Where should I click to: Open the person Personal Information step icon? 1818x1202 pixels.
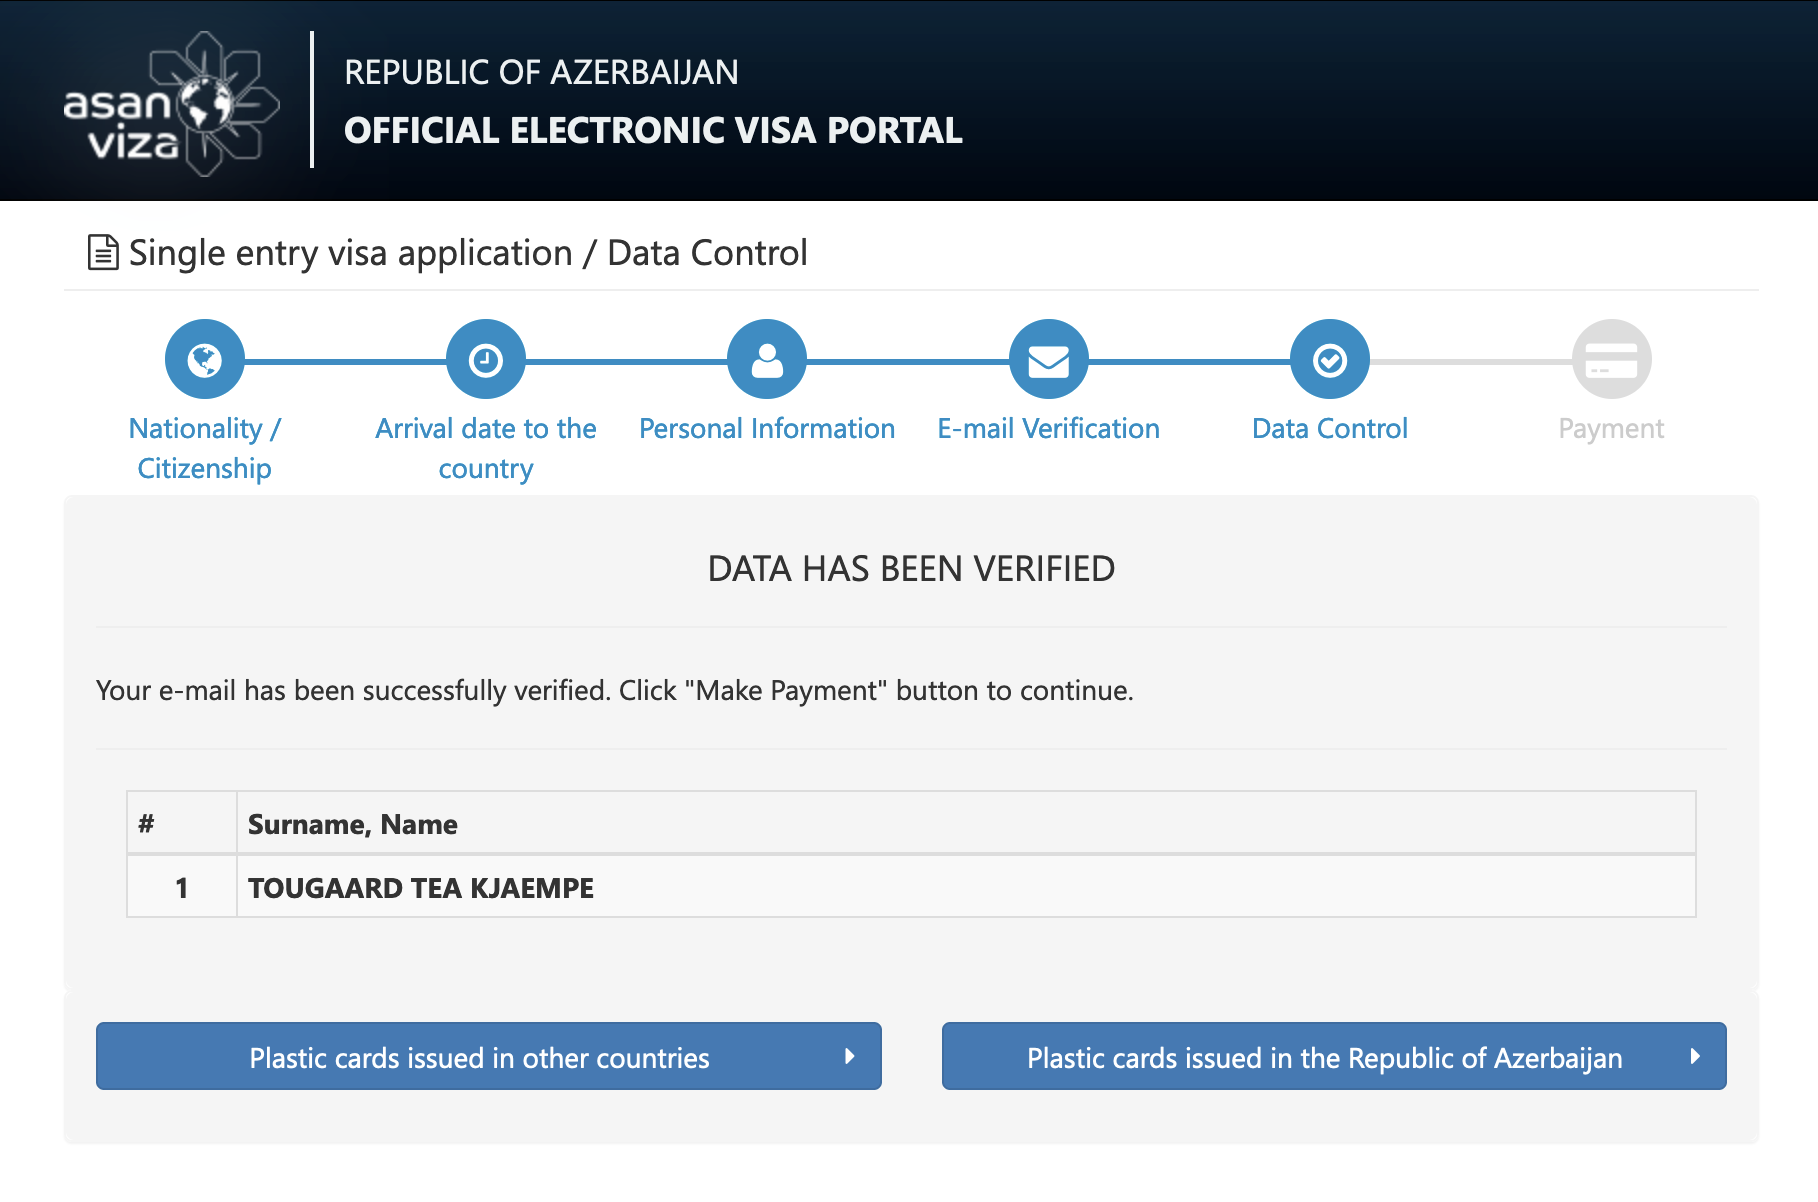coord(767,360)
